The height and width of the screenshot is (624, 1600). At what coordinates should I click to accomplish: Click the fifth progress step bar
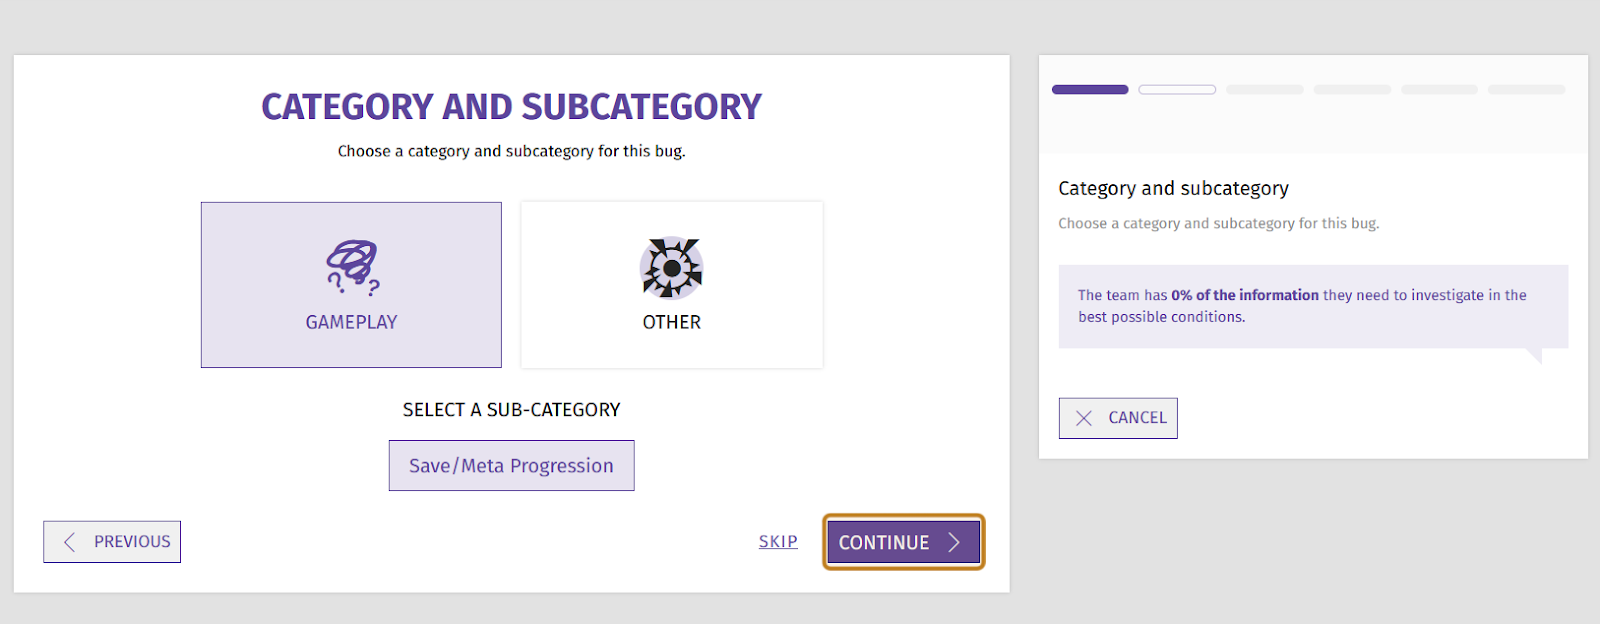click(1439, 90)
